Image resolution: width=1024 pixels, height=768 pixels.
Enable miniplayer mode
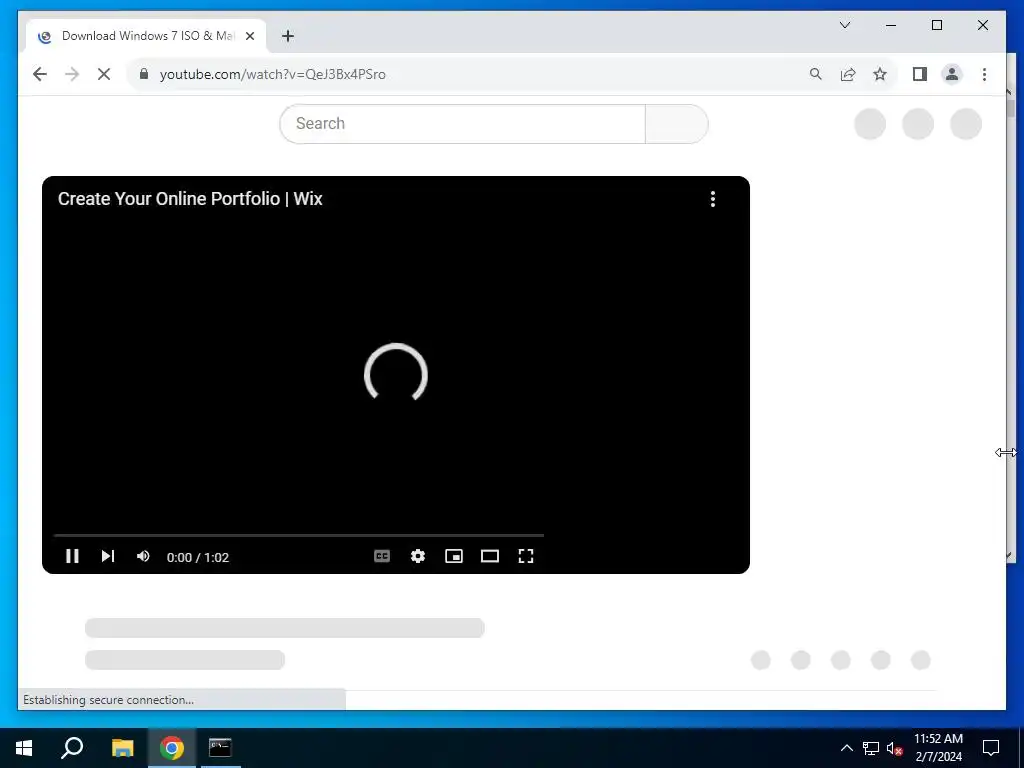[x=454, y=556]
